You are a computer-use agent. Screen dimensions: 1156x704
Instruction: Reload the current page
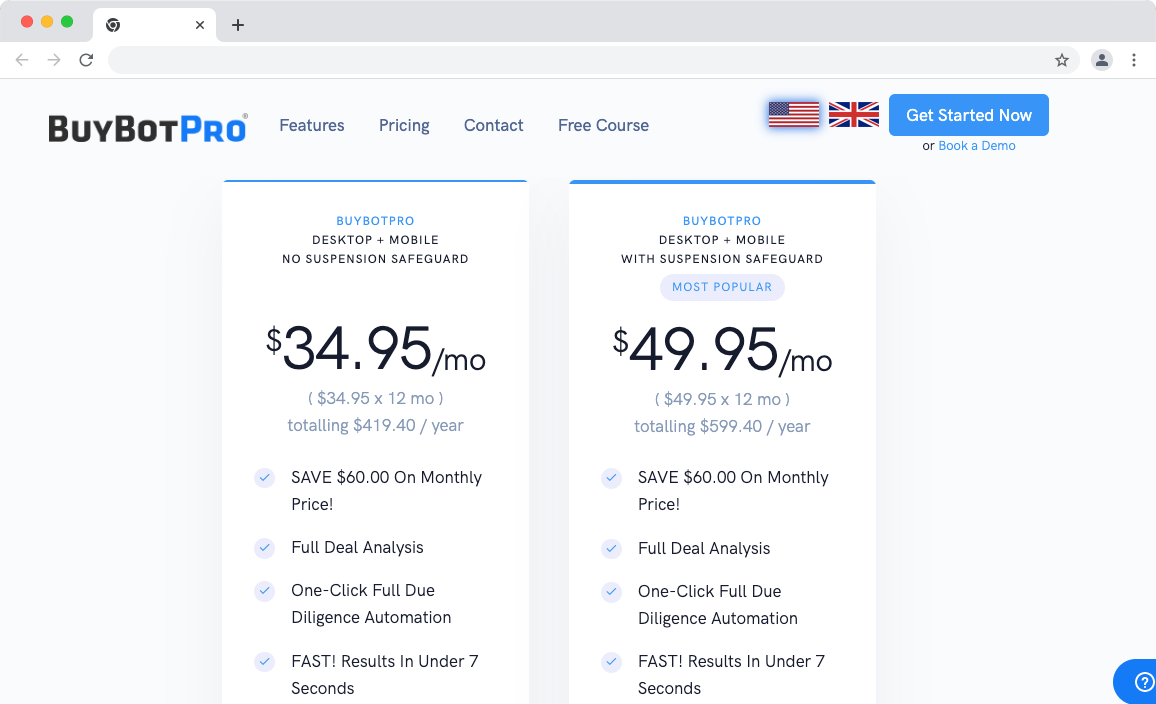(x=86, y=60)
